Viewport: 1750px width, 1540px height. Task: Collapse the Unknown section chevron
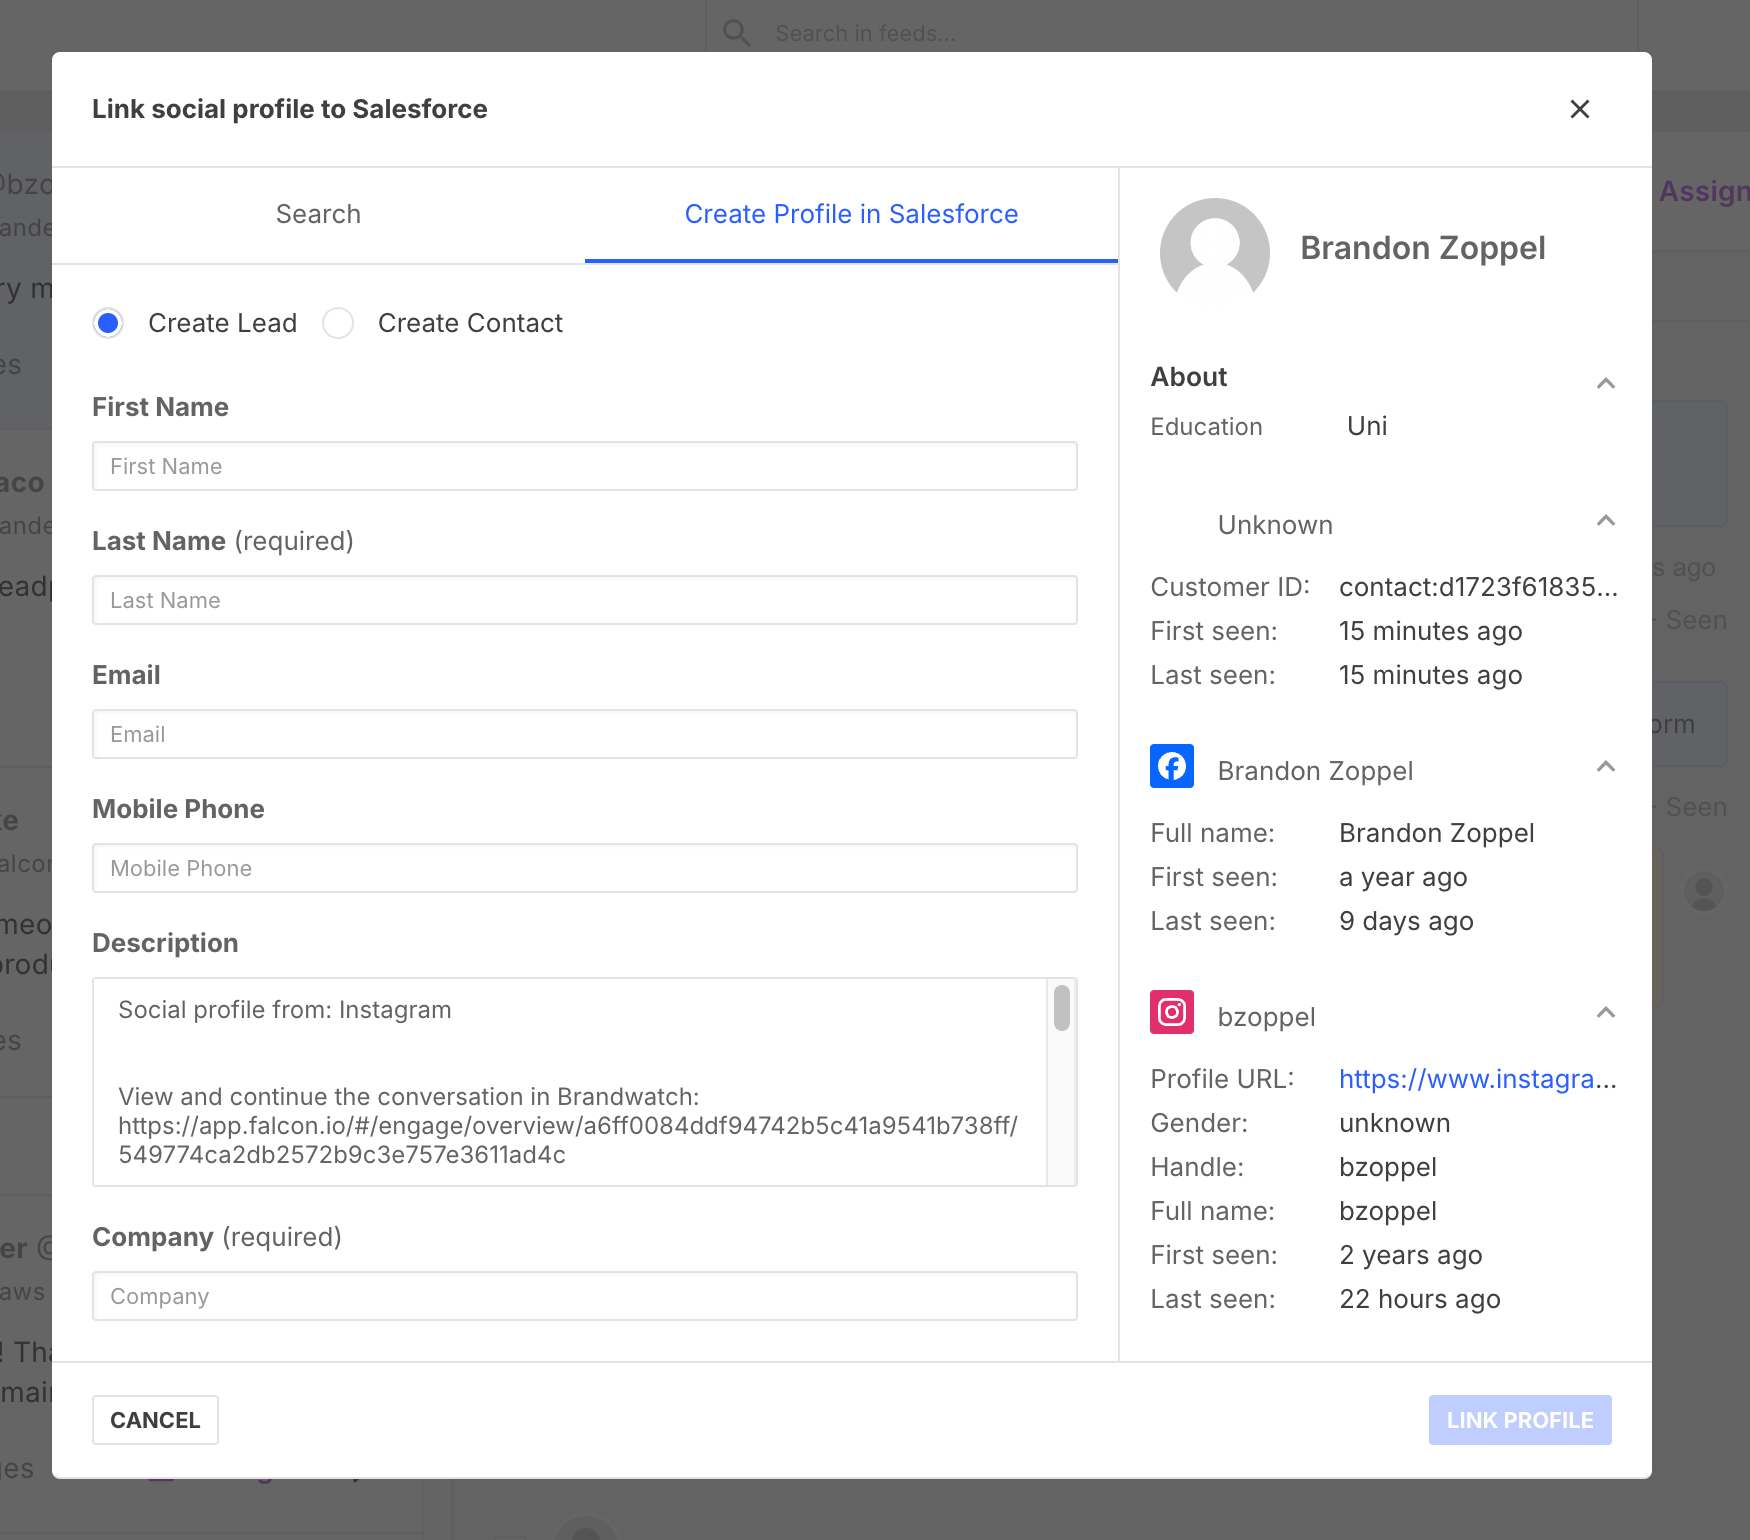click(1606, 520)
